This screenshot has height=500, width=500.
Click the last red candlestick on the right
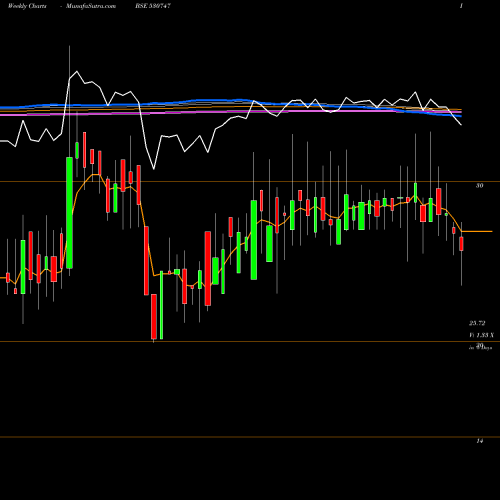(461, 244)
